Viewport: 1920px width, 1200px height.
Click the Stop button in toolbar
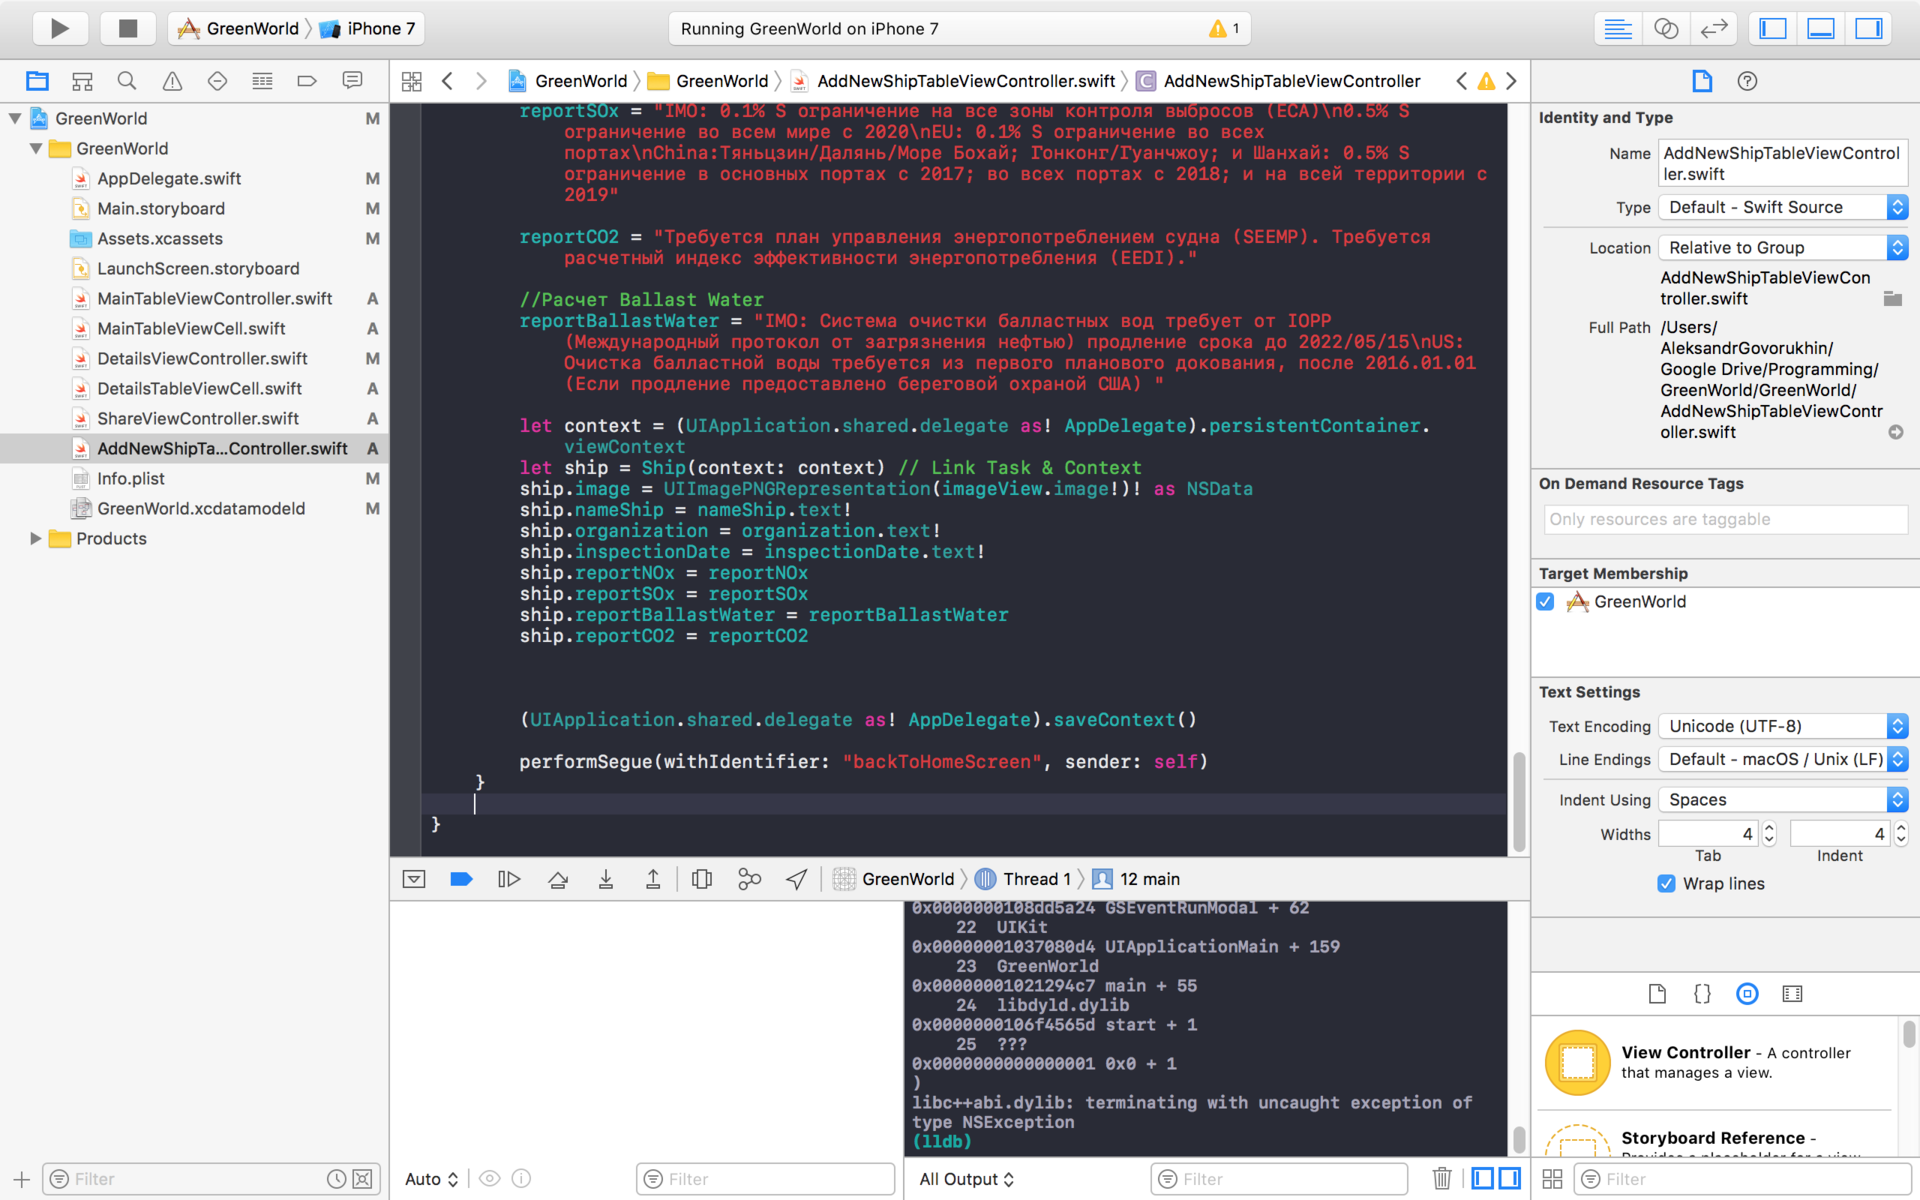(128, 28)
